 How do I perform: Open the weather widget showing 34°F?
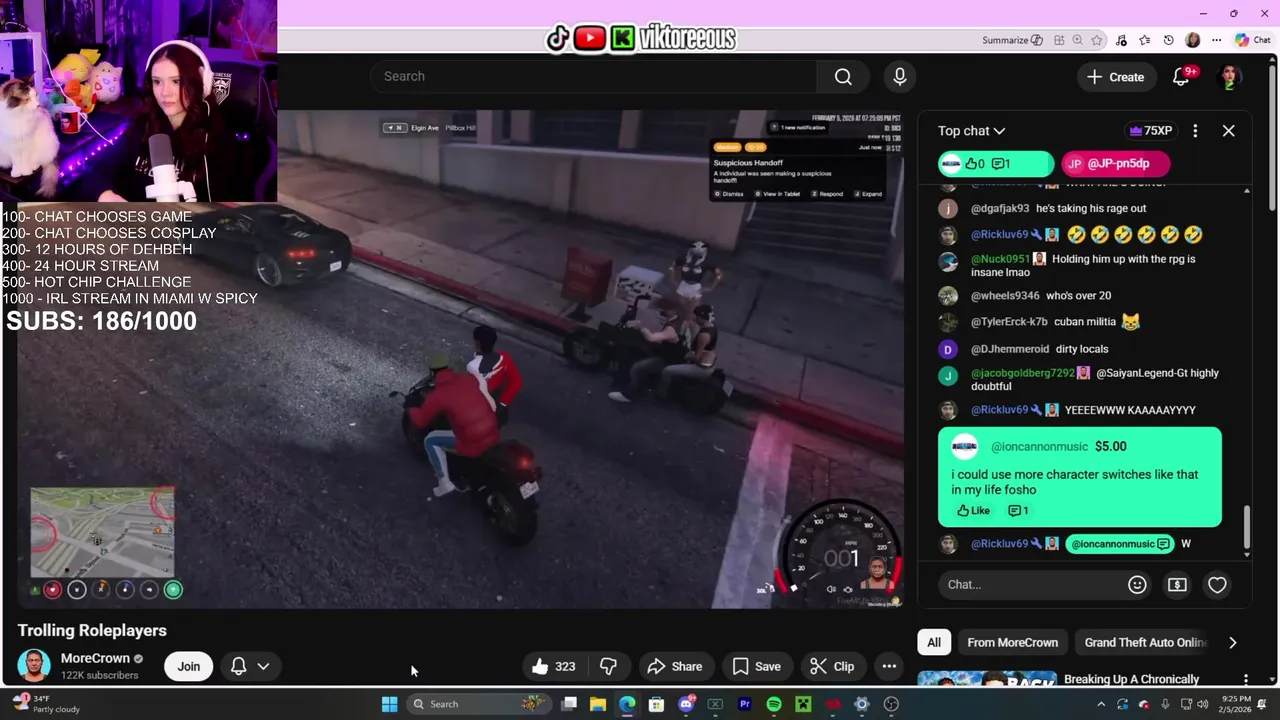pos(45,704)
